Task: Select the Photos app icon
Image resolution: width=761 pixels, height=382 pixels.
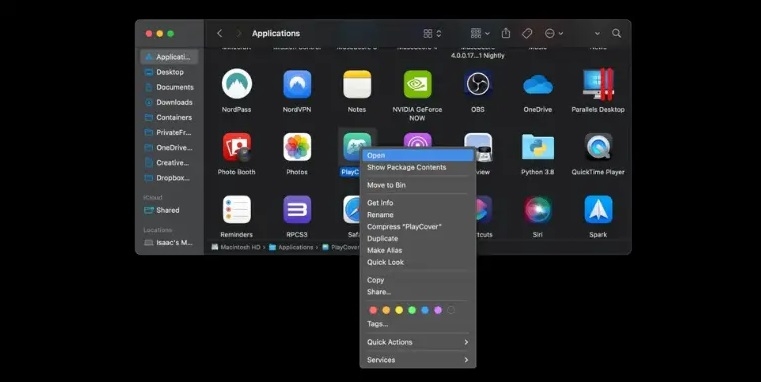Action: pyautogui.click(x=297, y=147)
